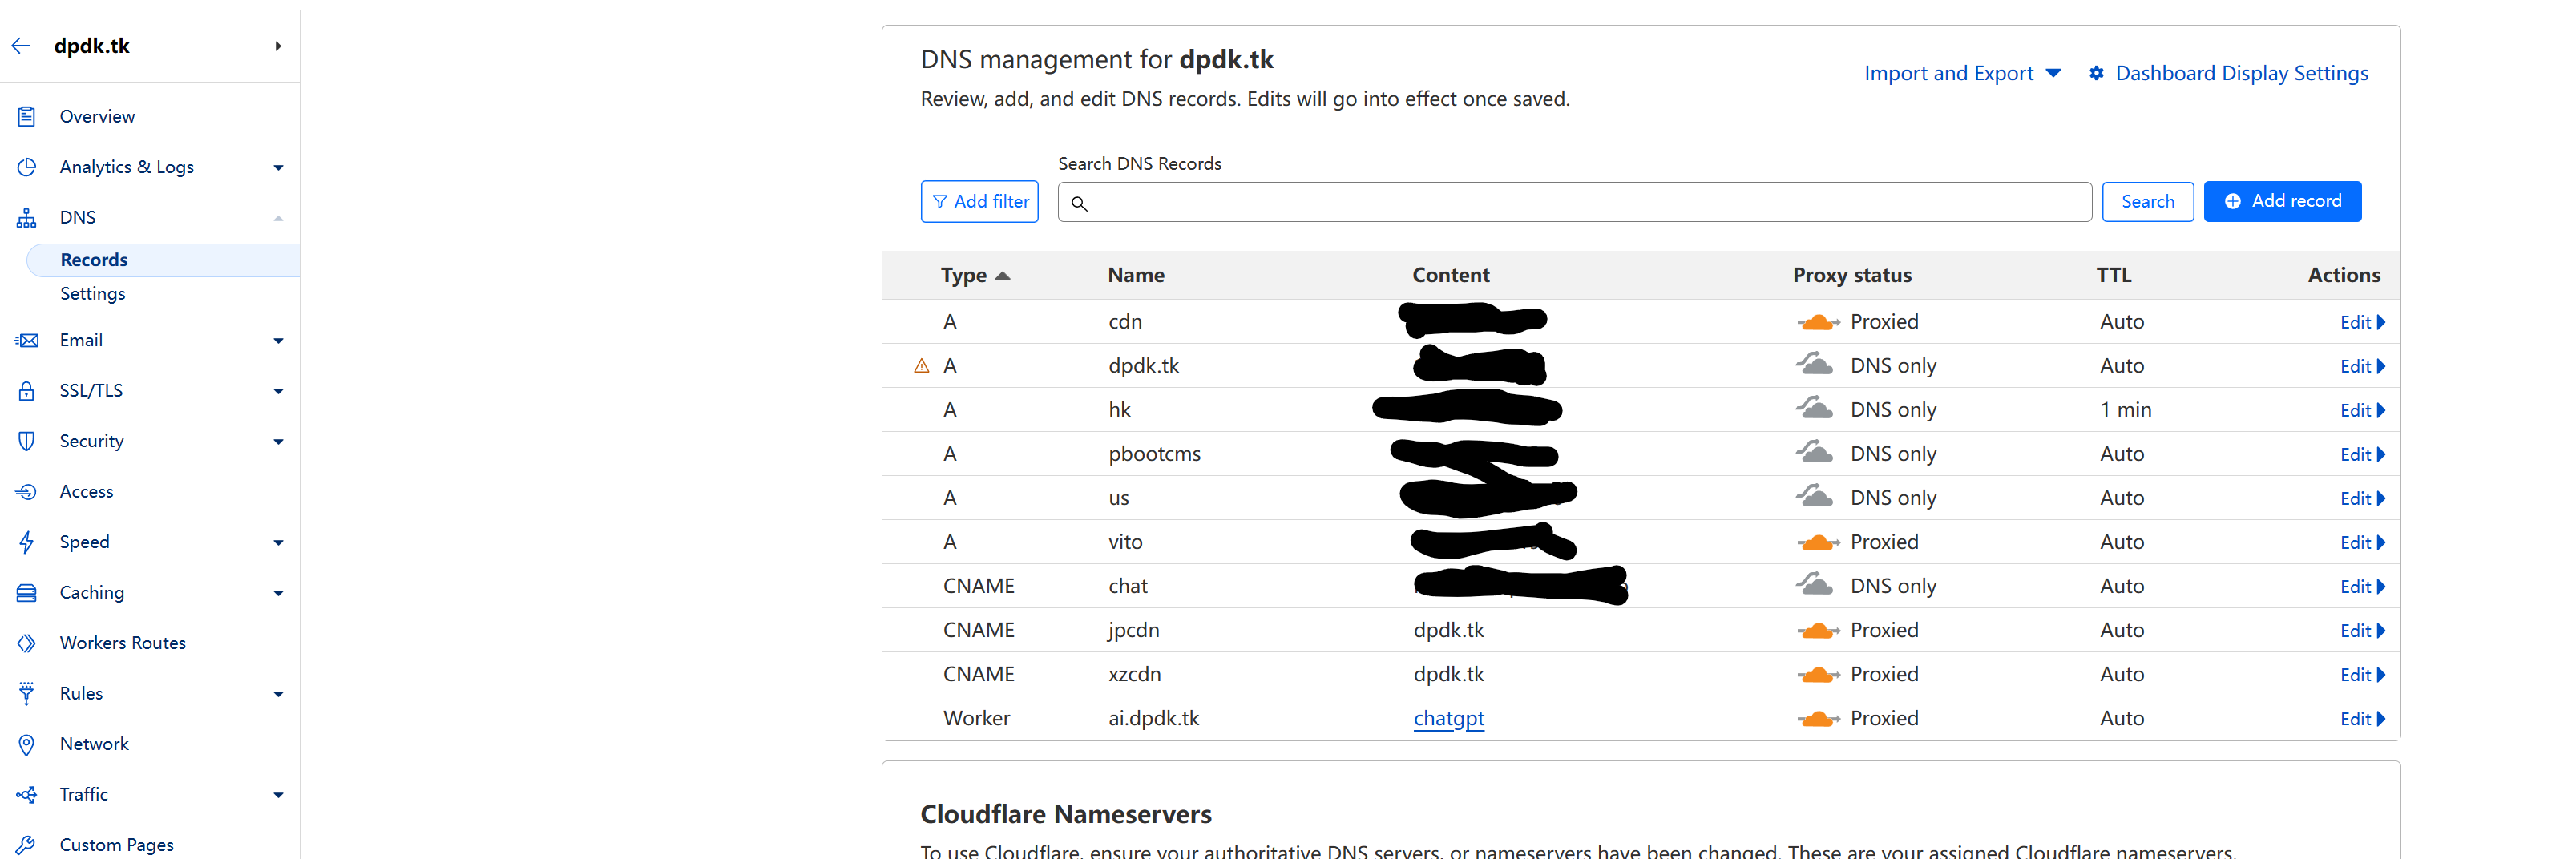Image resolution: width=2576 pixels, height=859 pixels.
Task: Edit the ai.dpdk.tk Worker record
Action: point(2362,719)
